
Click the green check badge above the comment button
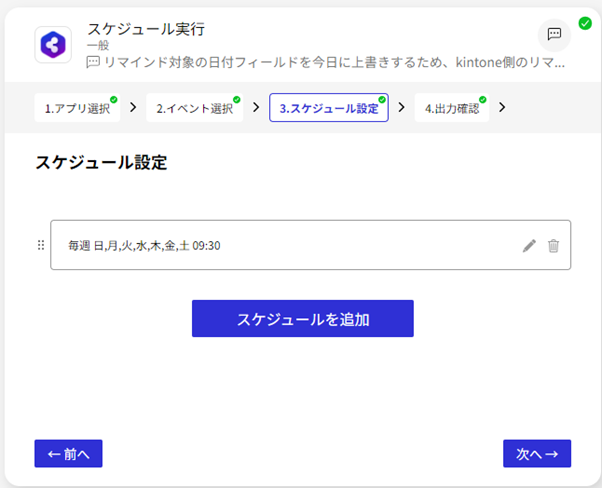point(584,22)
